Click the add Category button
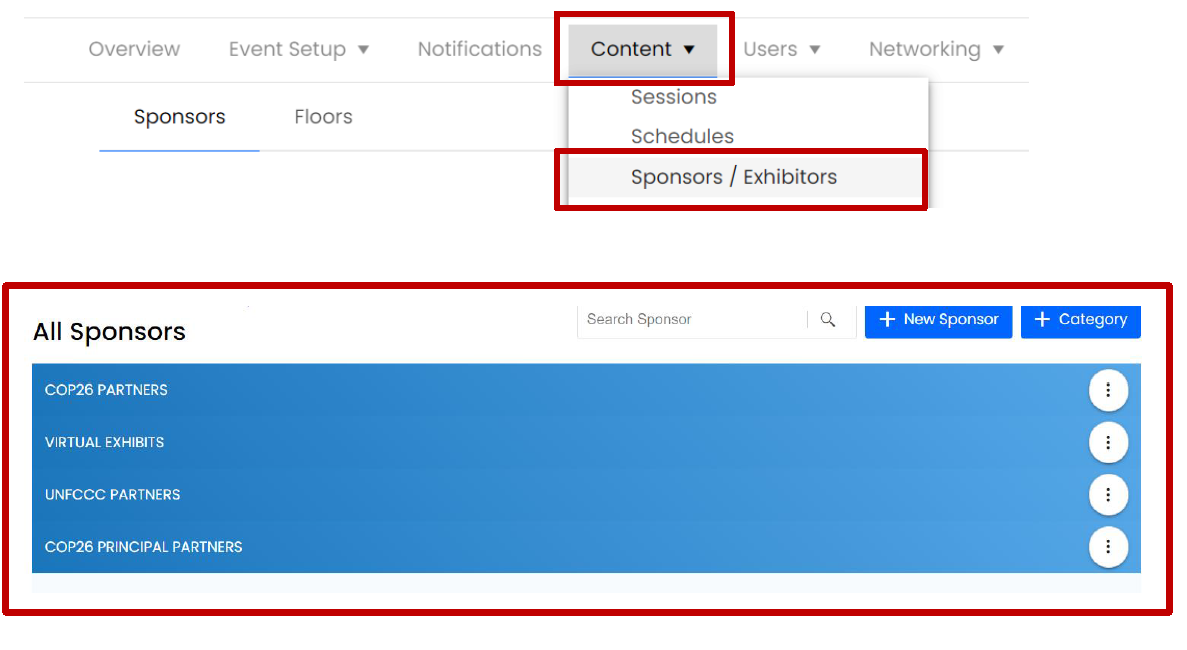 1080,320
